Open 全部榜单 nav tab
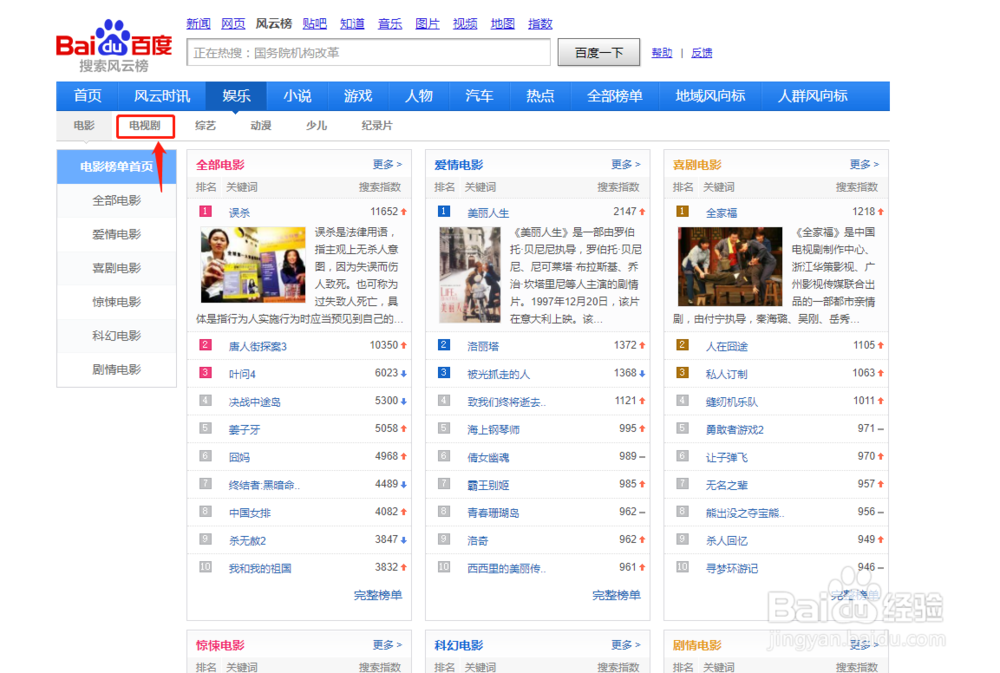Image resolution: width=1000 pixels, height=673 pixels. pyautogui.click(x=614, y=96)
